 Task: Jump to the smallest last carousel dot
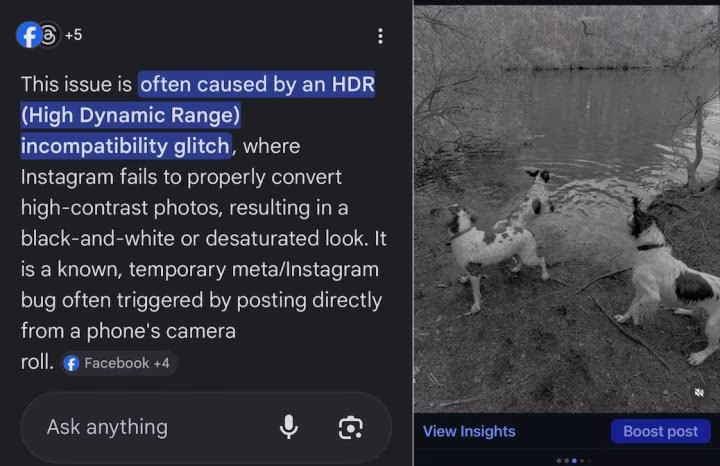(x=589, y=460)
